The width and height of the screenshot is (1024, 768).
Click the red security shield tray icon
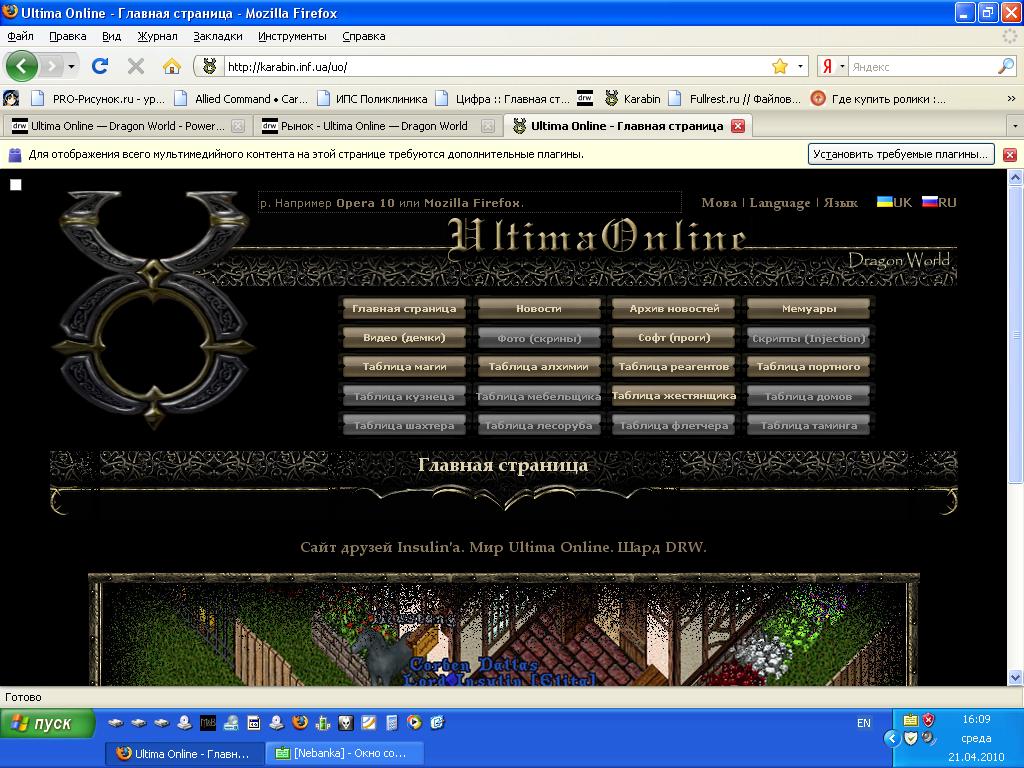(928, 720)
